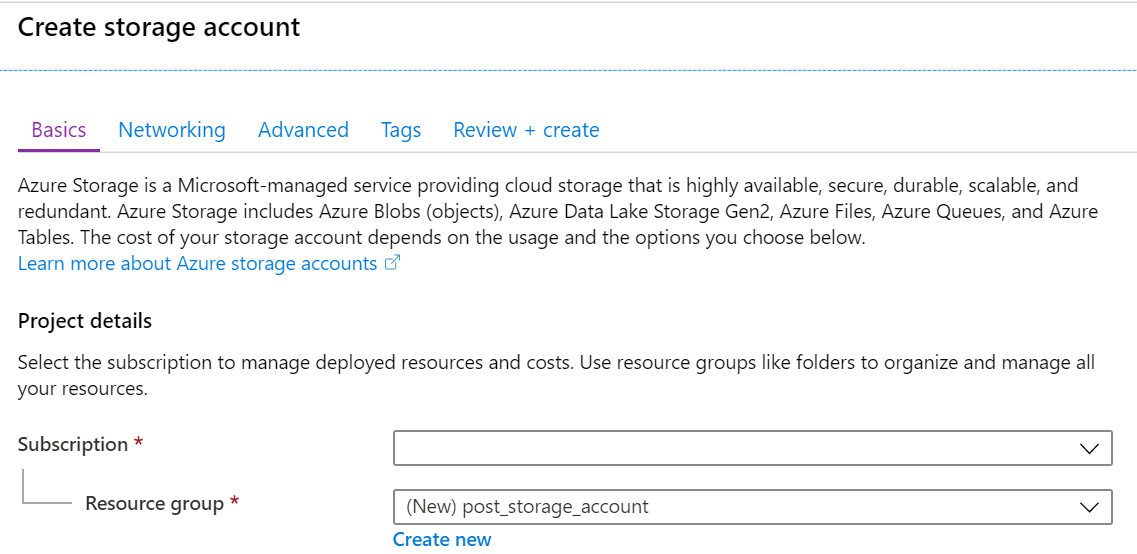
Task: Switch to the Networking tab
Action: pyautogui.click(x=172, y=130)
